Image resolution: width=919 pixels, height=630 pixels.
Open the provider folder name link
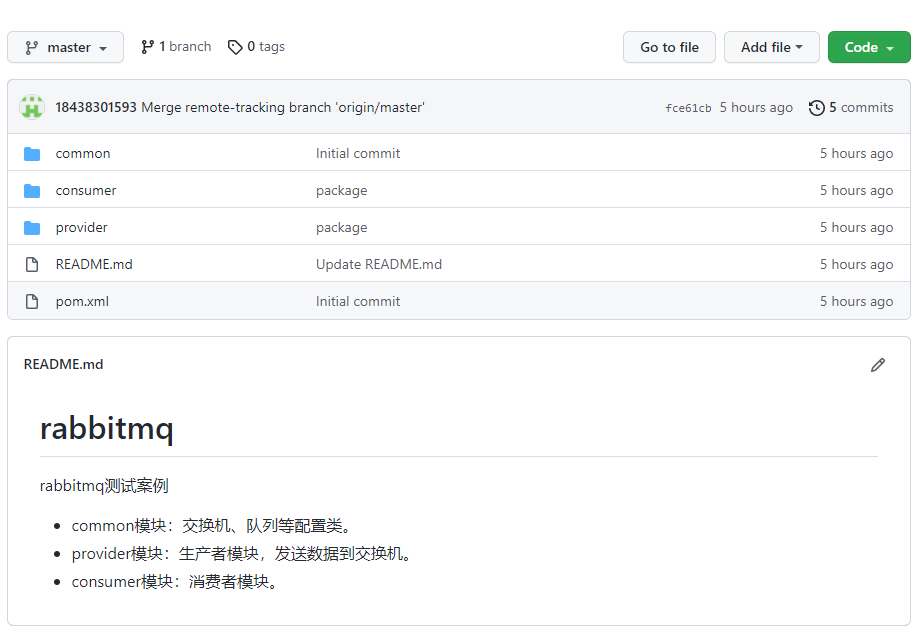pos(81,228)
